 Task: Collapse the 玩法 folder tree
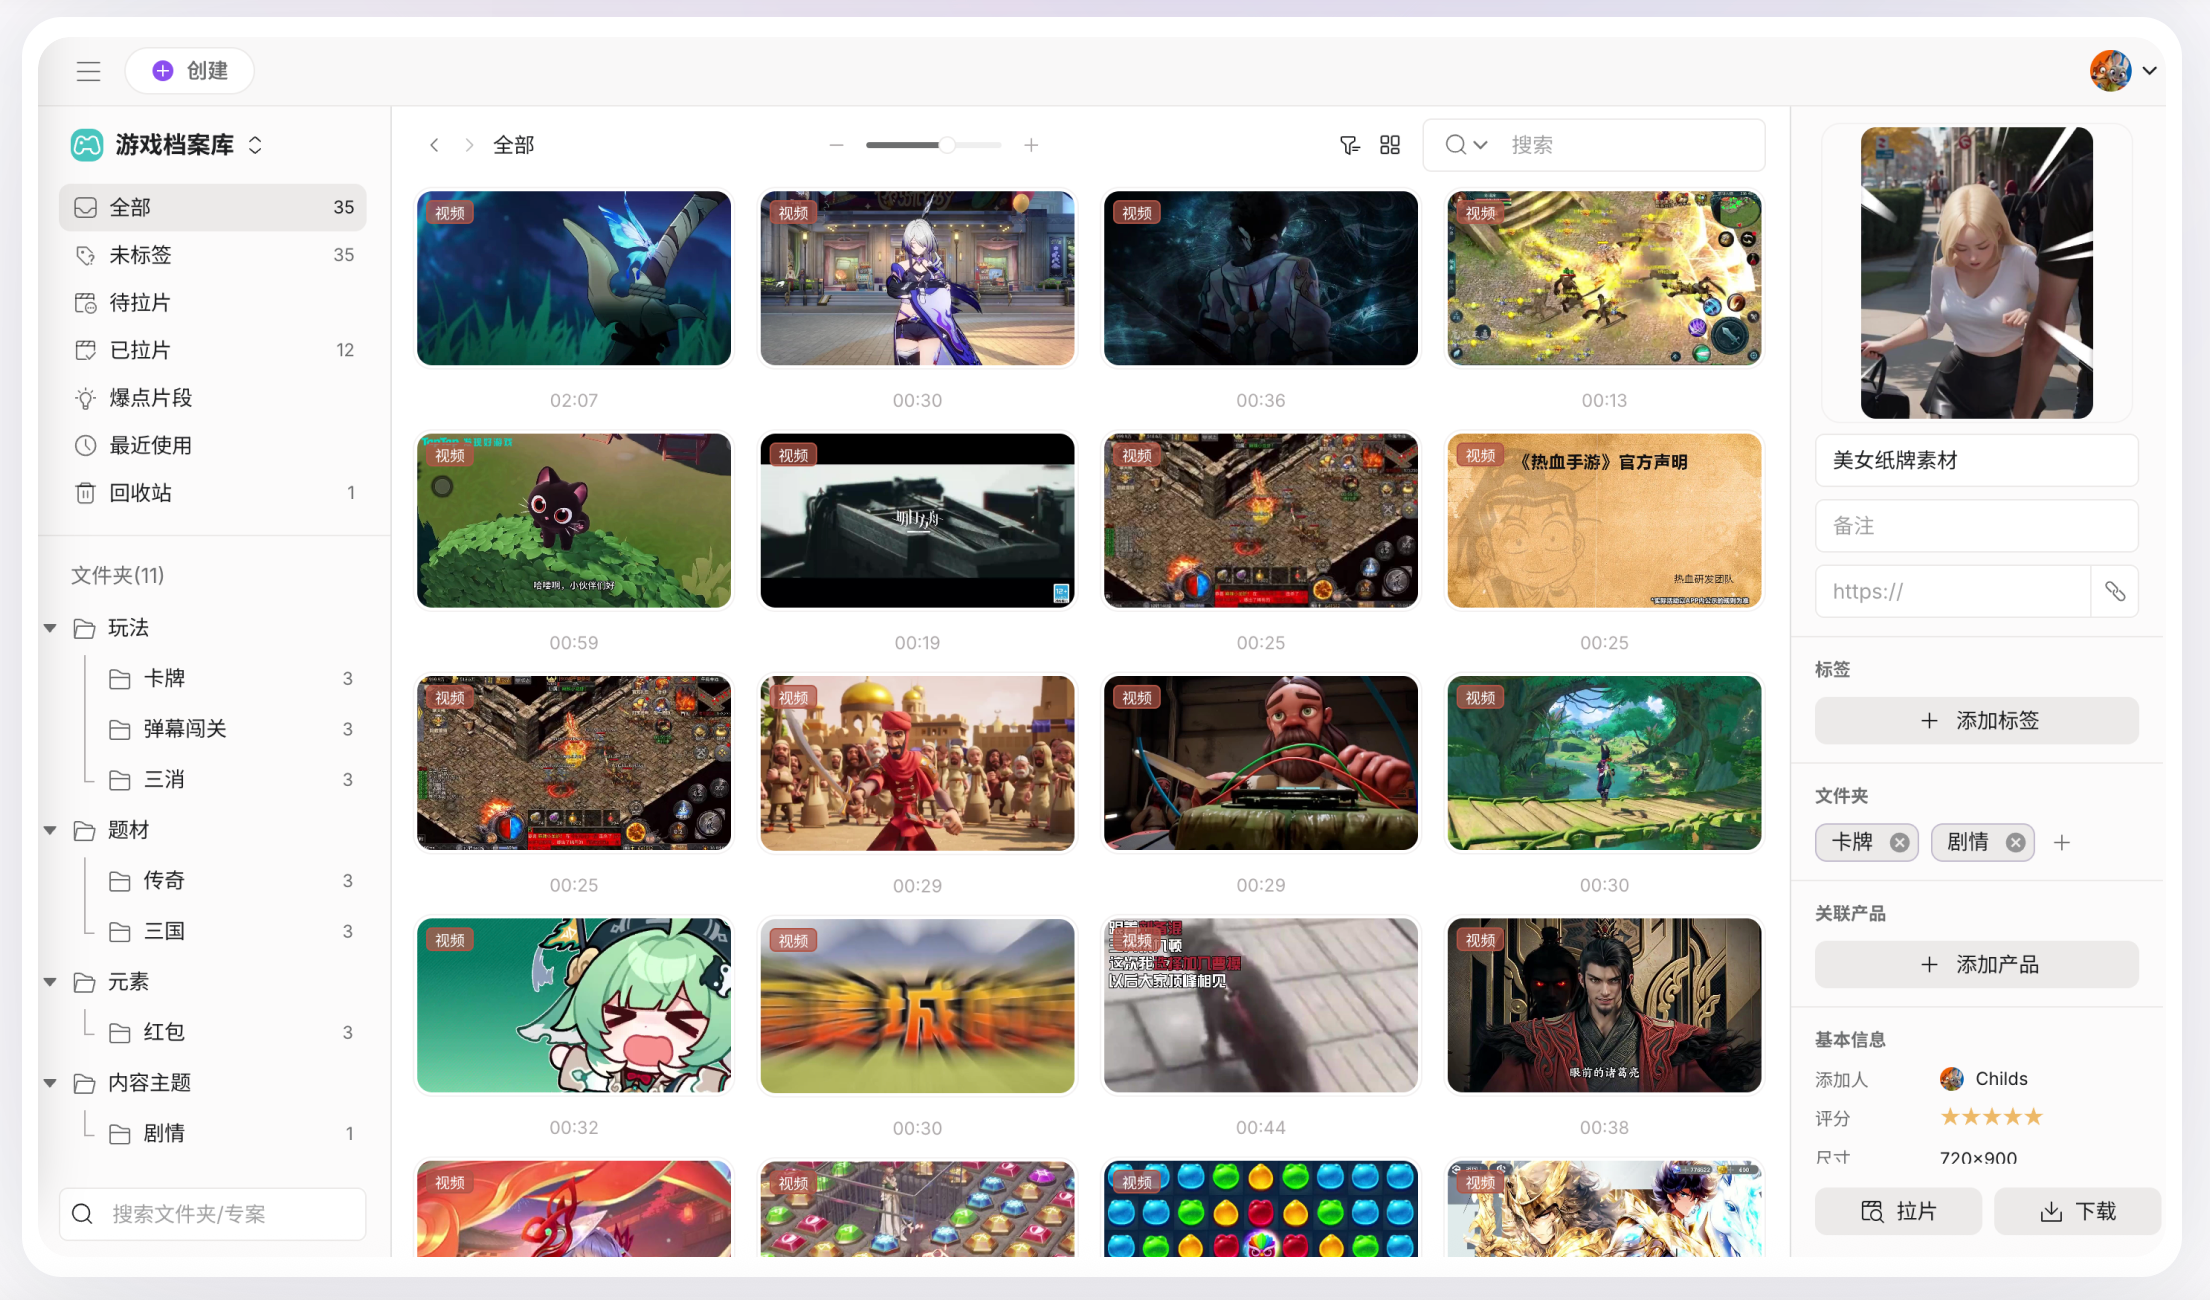pos(50,628)
